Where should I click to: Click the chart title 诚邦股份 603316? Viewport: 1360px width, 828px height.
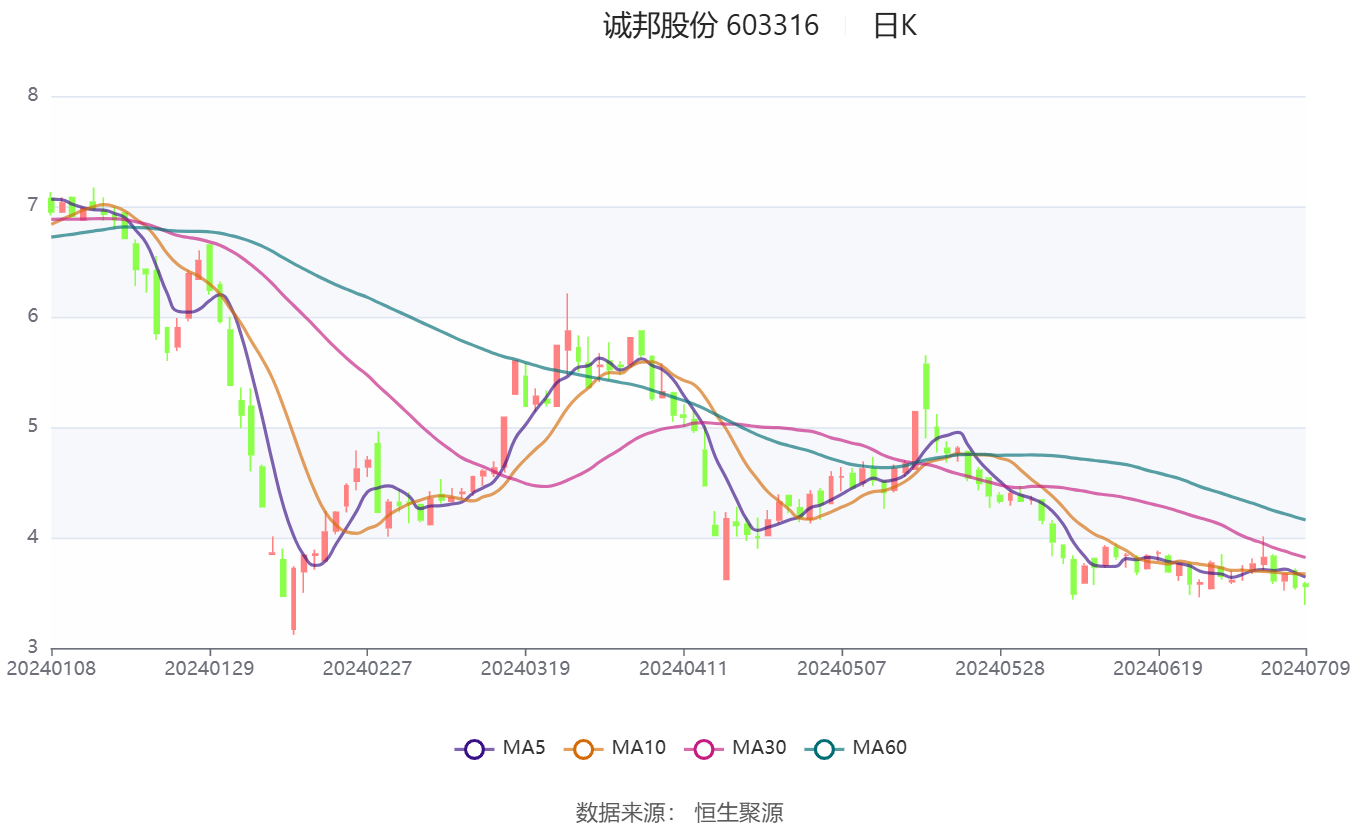pyautogui.click(x=711, y=25)
